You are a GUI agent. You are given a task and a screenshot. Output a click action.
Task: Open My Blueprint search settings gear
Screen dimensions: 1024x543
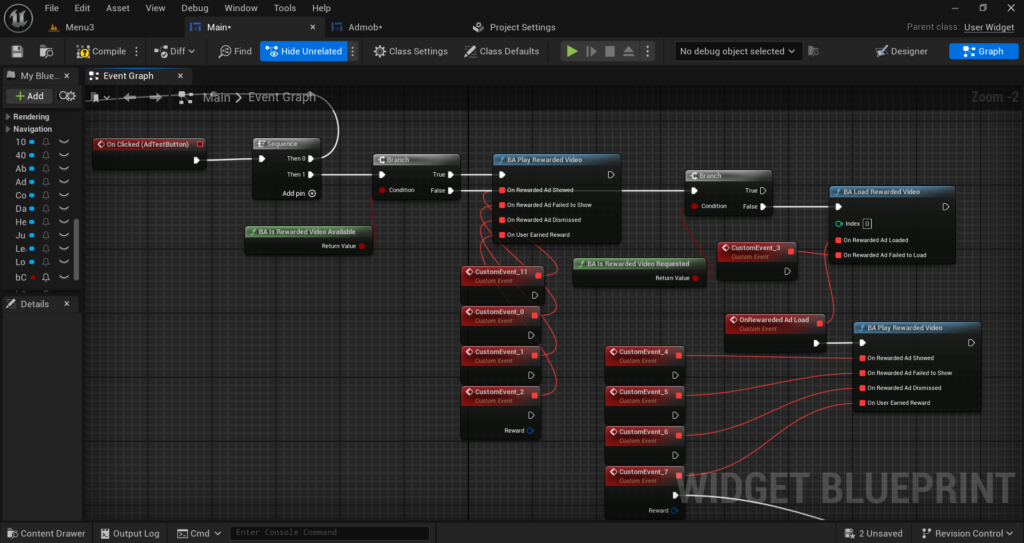pos(67,96)
